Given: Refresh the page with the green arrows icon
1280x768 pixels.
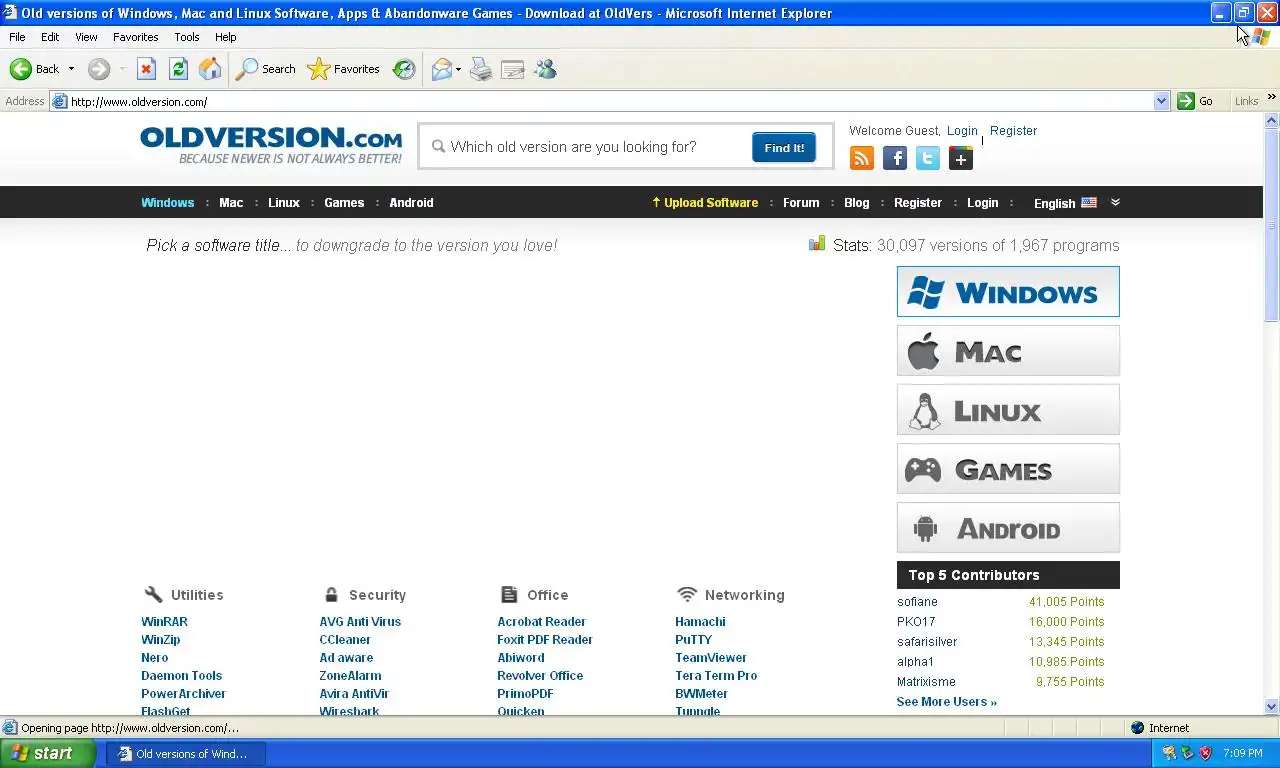Looking at the screenshot, I should pyautogui.click(x=178, y=69).
